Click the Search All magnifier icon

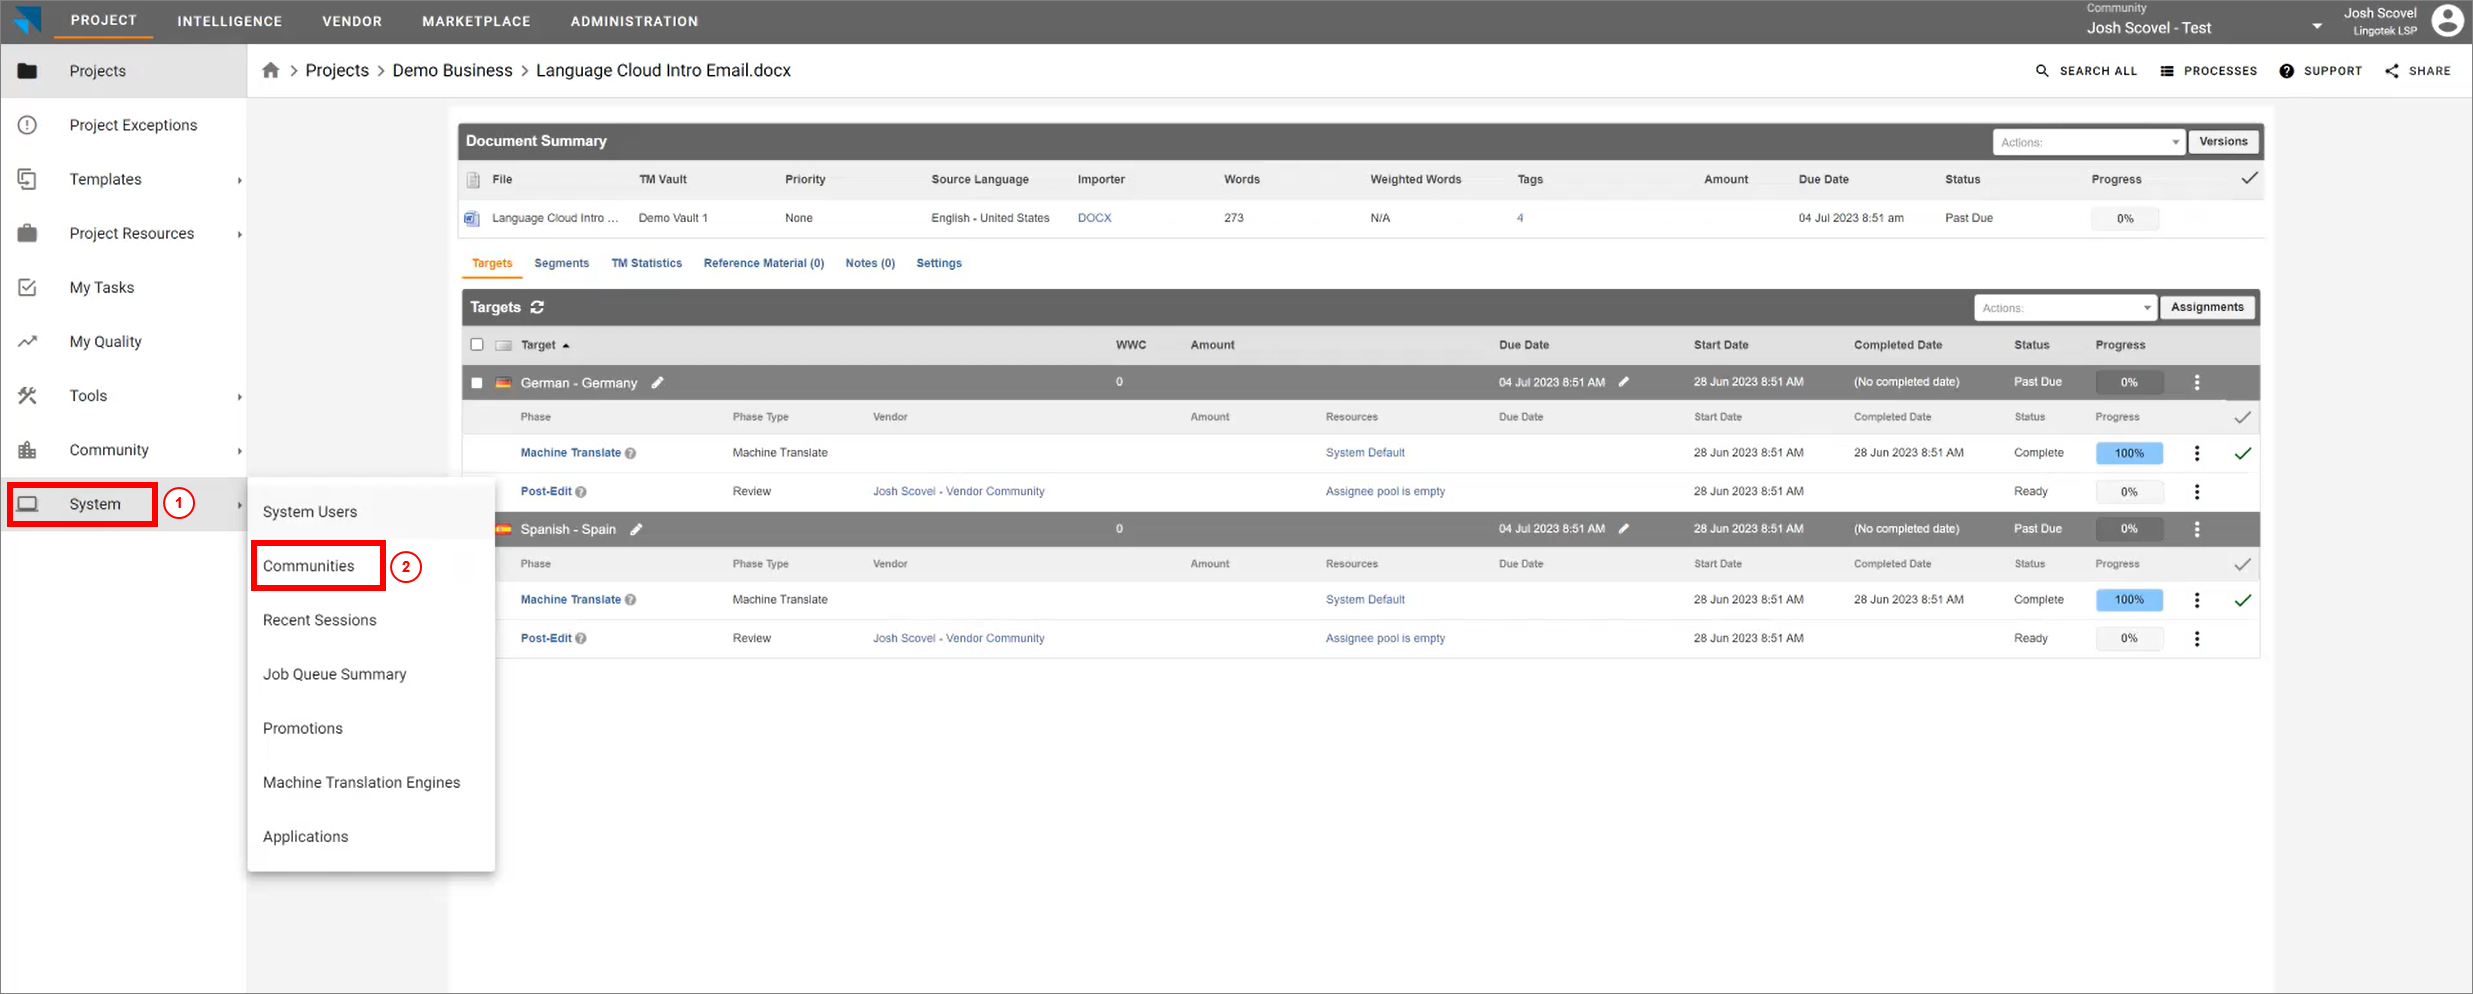[x=2042, y=71]
